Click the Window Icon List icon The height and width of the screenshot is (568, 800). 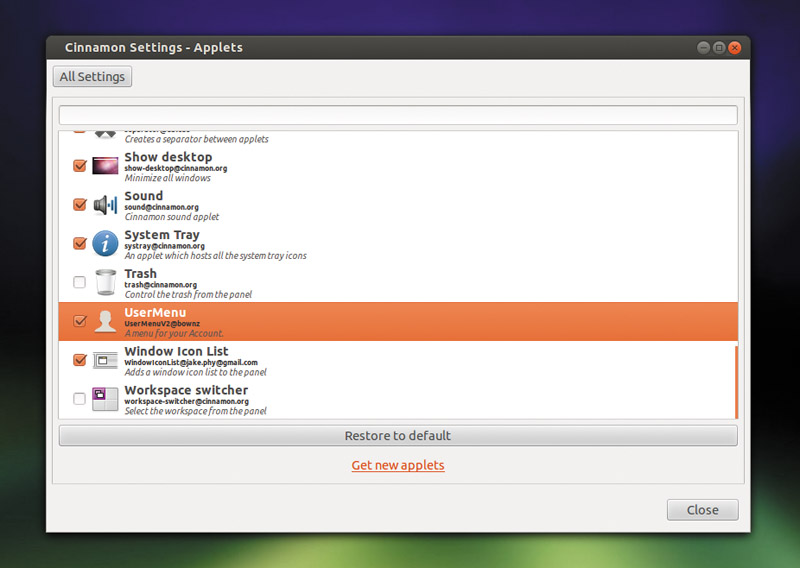click(x=105, y=360)
